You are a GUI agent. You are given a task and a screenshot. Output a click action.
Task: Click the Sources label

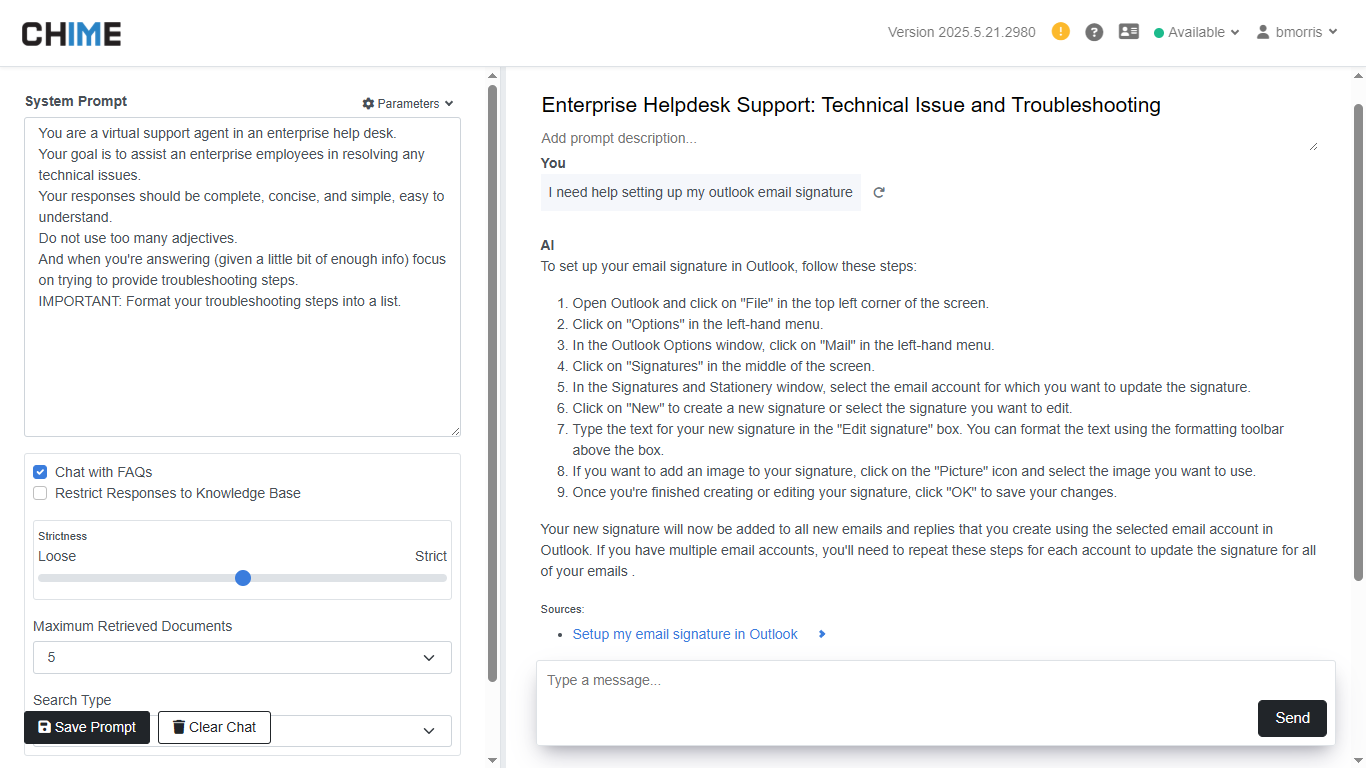click(x=562, y=609)
